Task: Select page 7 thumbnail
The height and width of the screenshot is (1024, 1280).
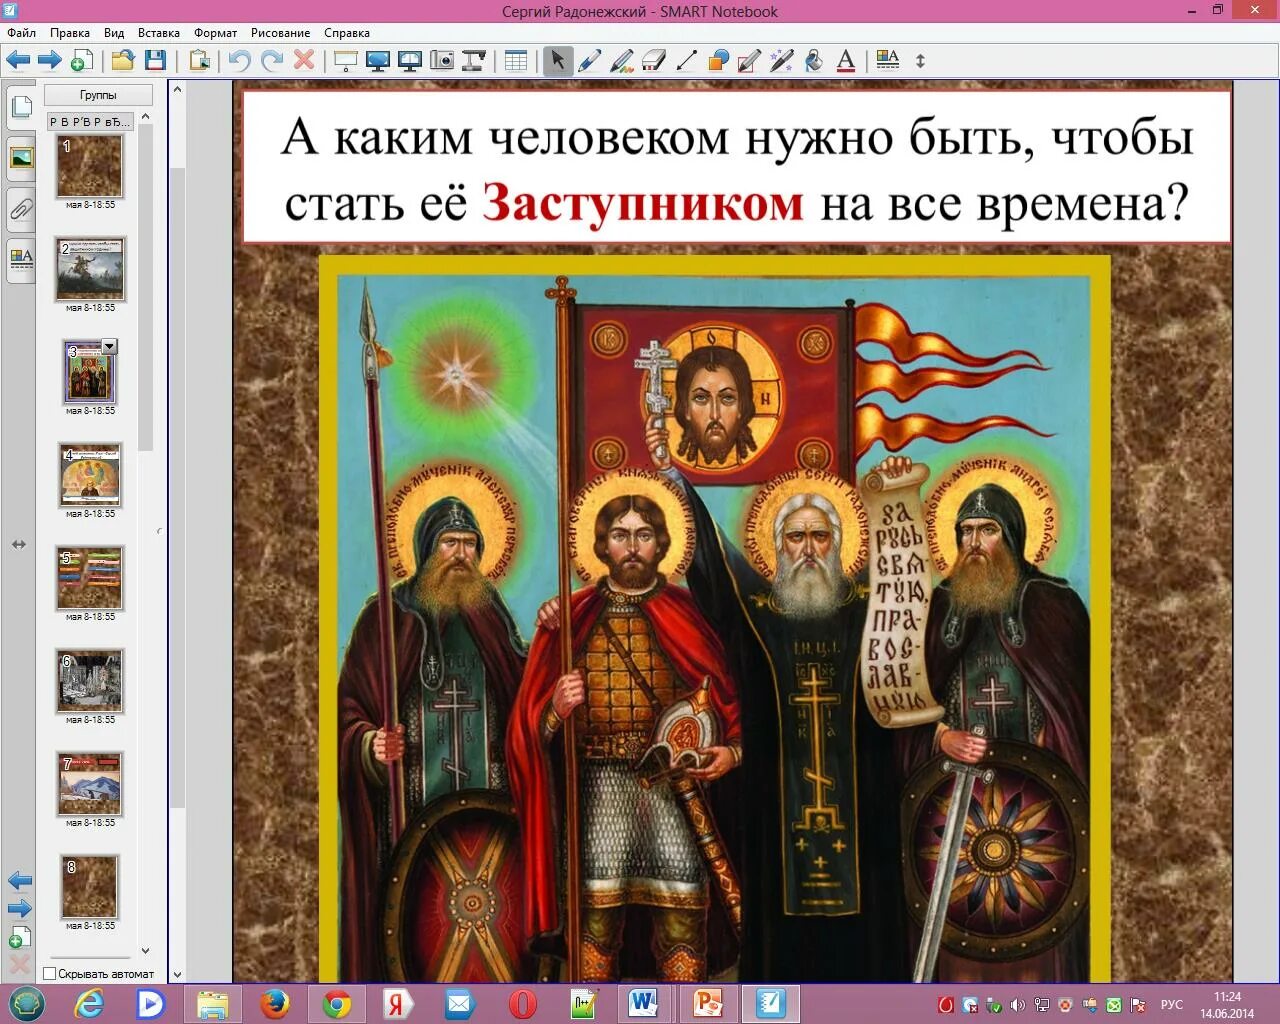Action: pos(90,784)
